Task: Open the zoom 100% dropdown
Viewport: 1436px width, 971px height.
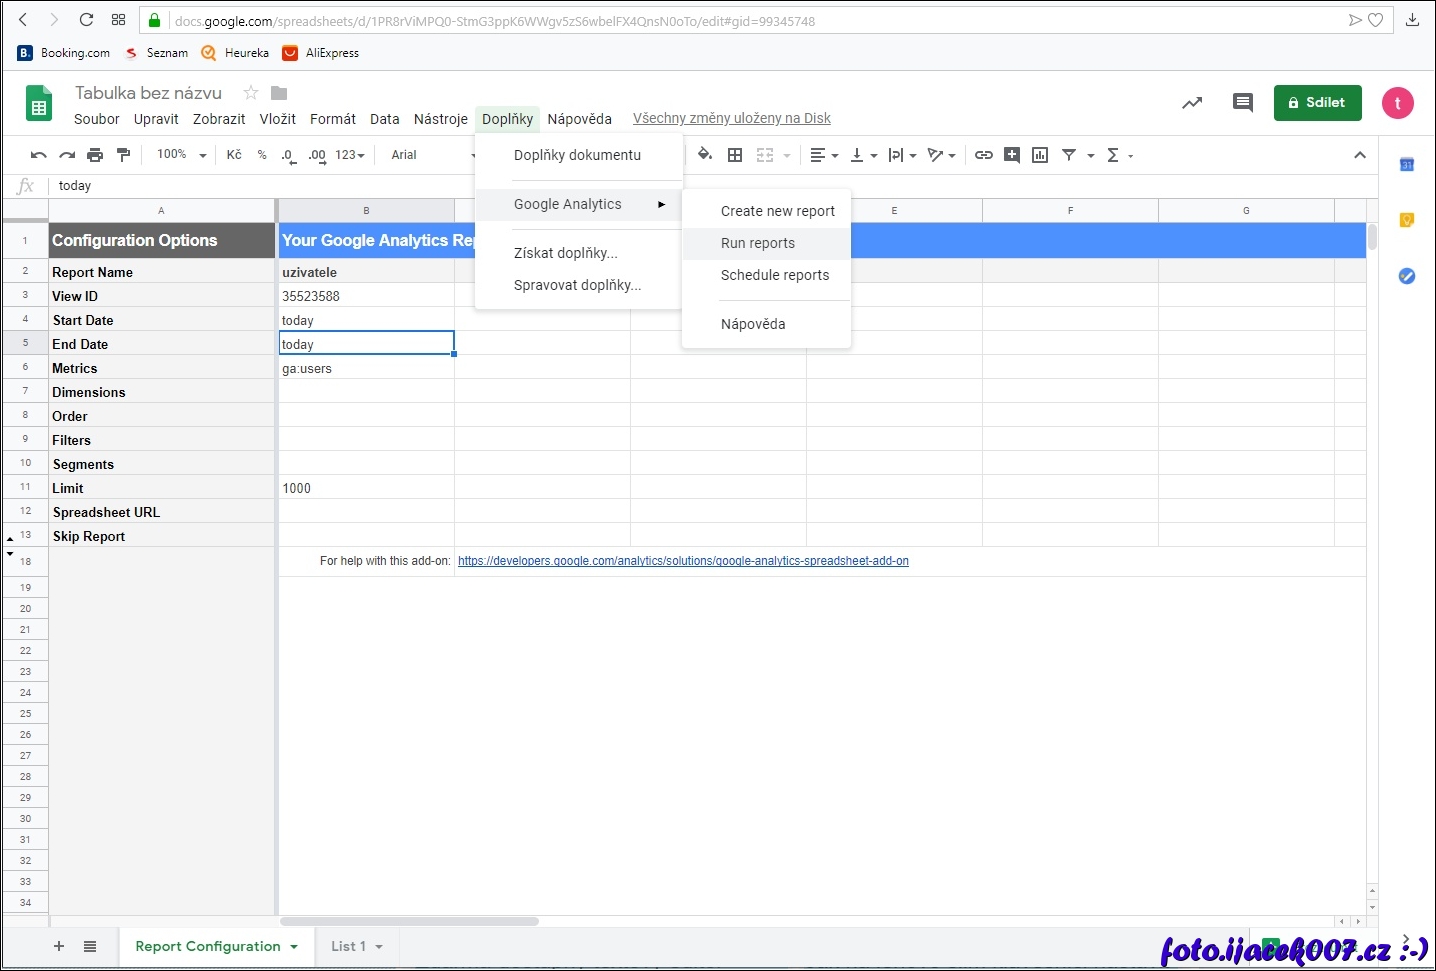Action: (x=181, y=155)
